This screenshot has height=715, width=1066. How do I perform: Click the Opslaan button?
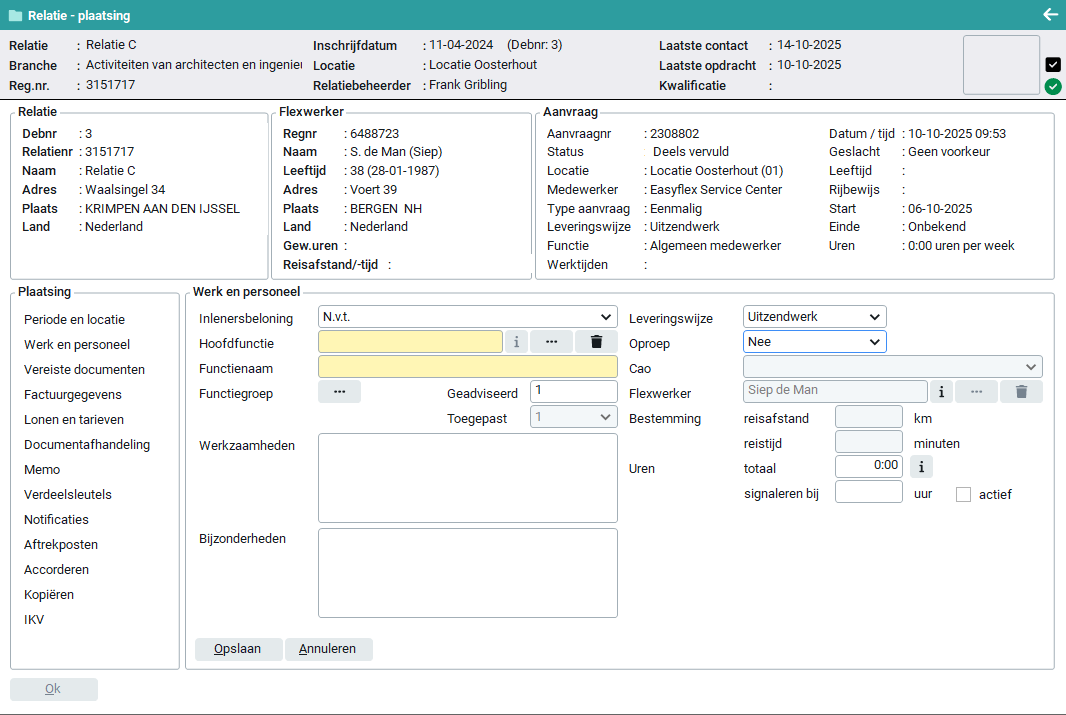click(238, 649)
